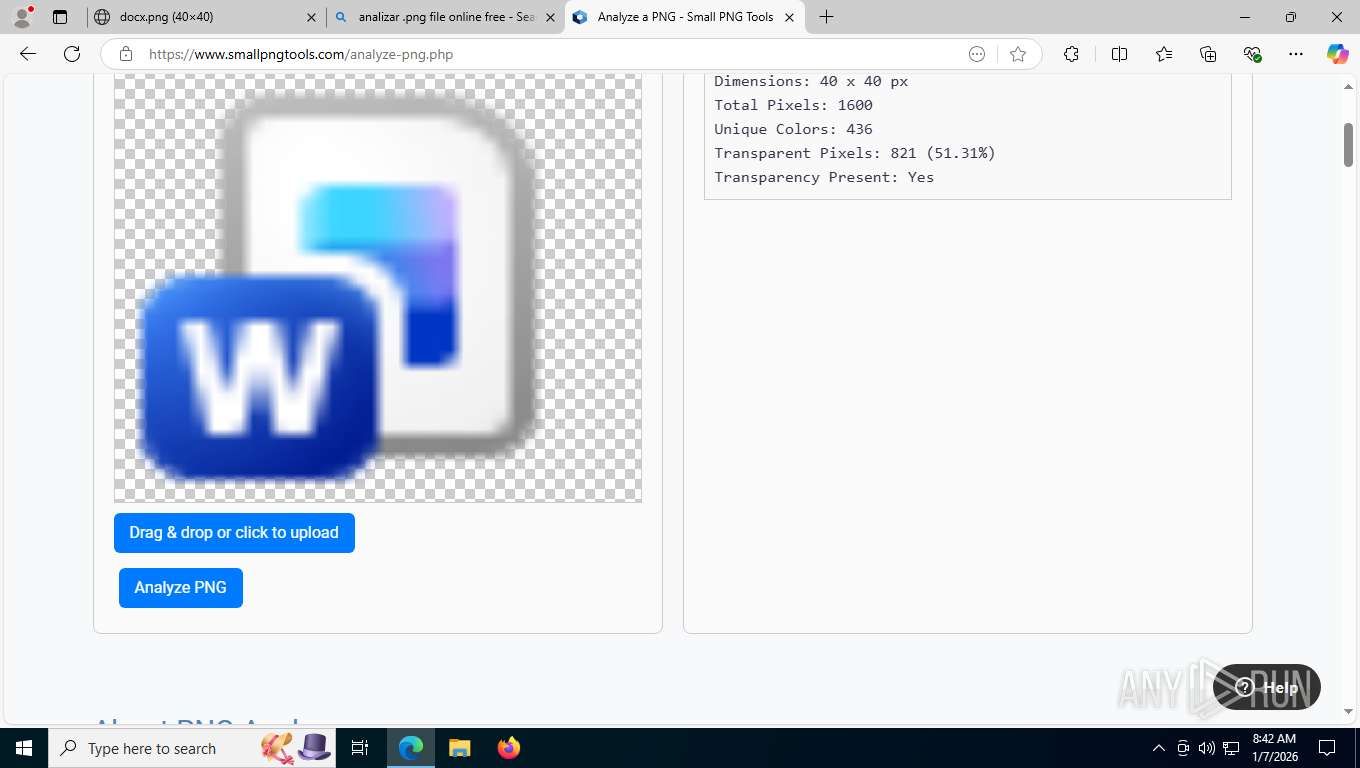1360x768 pixels.
Task: Open the 8:42 AM clock and calendar
Action: click(1274, 748)
